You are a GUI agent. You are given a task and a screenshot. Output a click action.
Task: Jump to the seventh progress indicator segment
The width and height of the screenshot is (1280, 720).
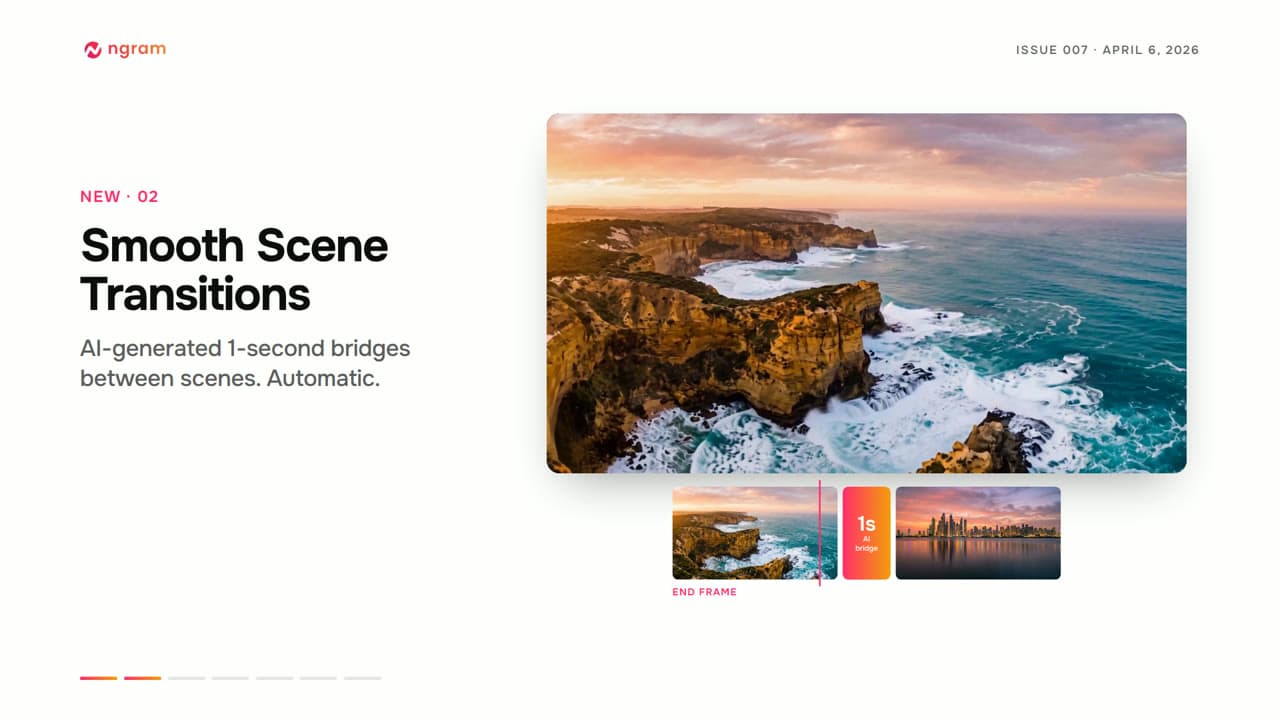click(362, 678)
